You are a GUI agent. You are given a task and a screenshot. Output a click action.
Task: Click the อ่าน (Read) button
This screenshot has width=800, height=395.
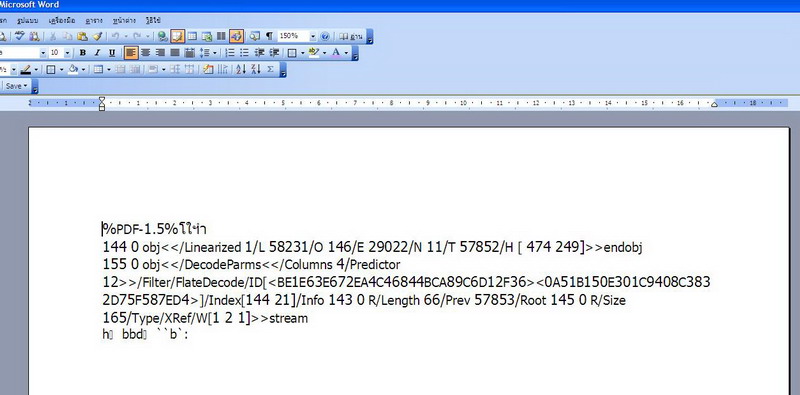click(351, 36)
